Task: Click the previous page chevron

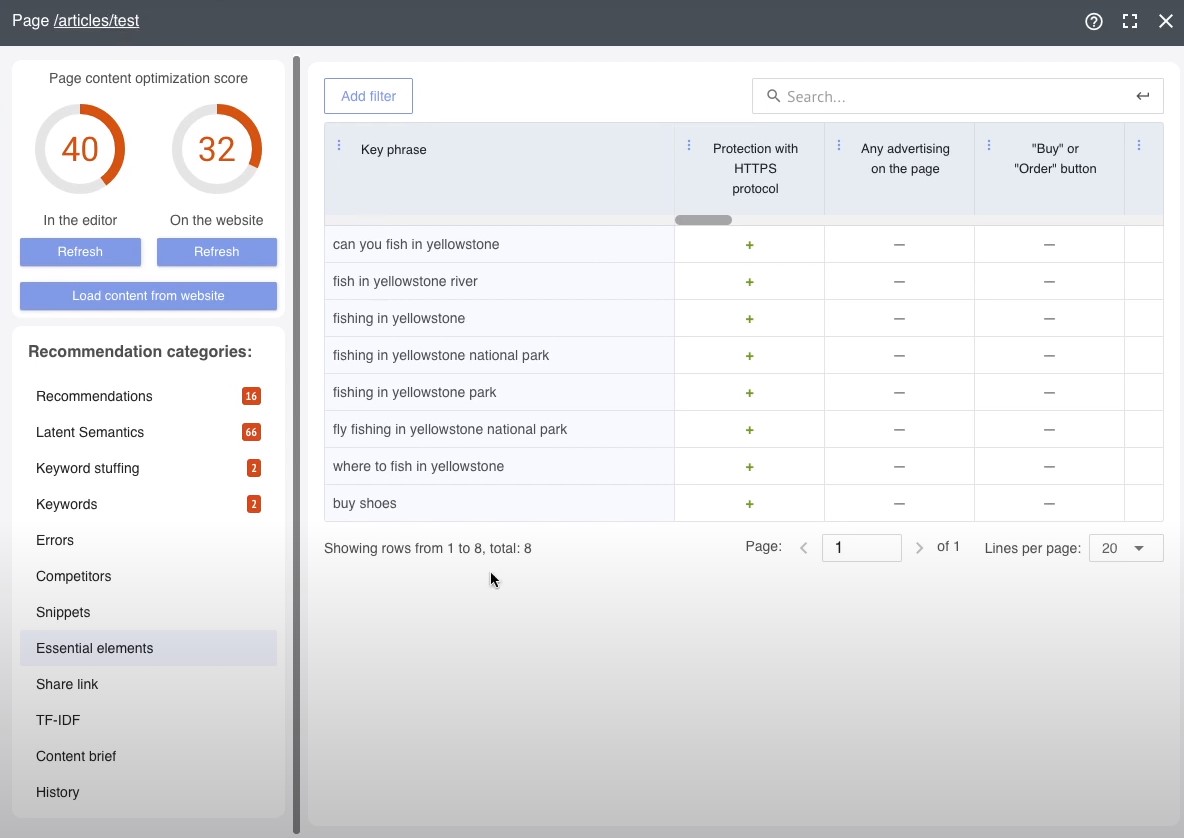Action: click(804, 548)
